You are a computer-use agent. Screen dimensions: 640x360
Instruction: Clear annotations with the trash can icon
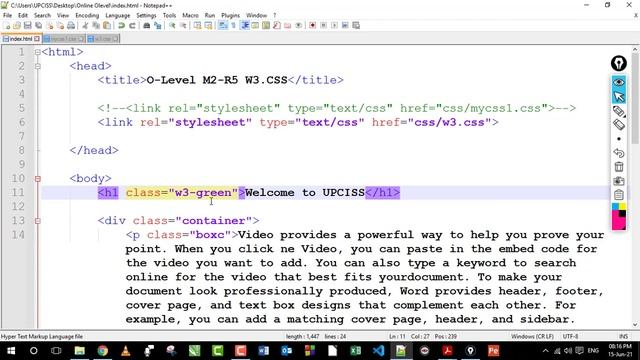click(619, 167)
